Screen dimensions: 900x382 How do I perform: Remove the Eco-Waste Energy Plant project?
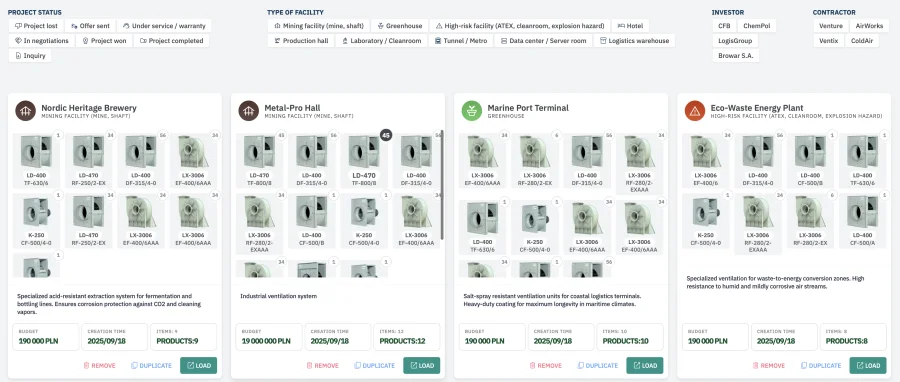[x=769, y=365]
